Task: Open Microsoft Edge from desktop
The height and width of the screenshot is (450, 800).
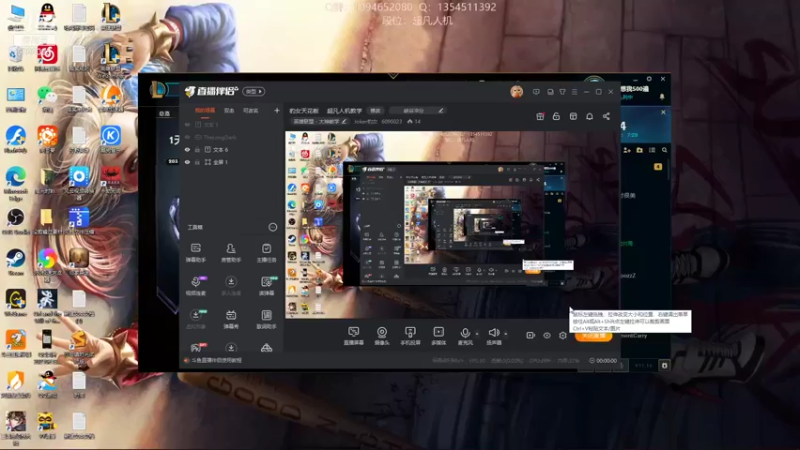Action: click(x=15, y=182)
